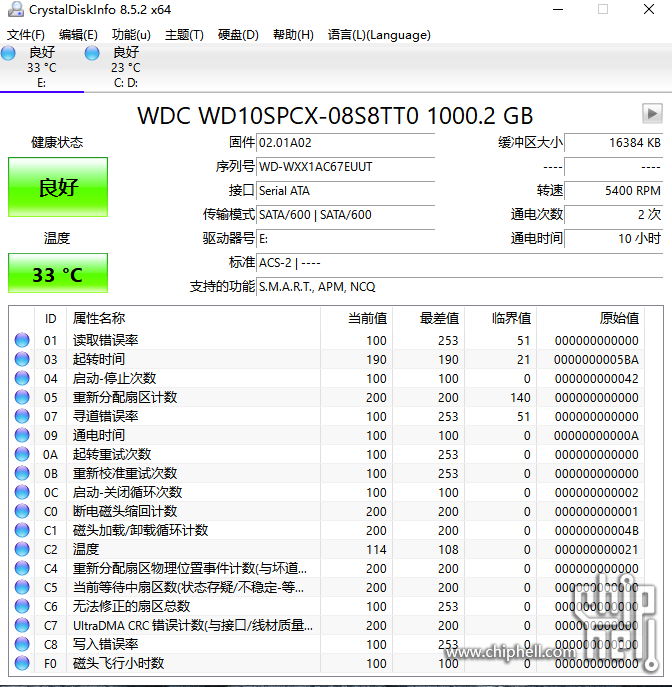Click disk title WDC WD10SPCX-08S8TT0 1000.2 GB
Image resolution: width=672 pixels, height=687 pixels.
335,116
